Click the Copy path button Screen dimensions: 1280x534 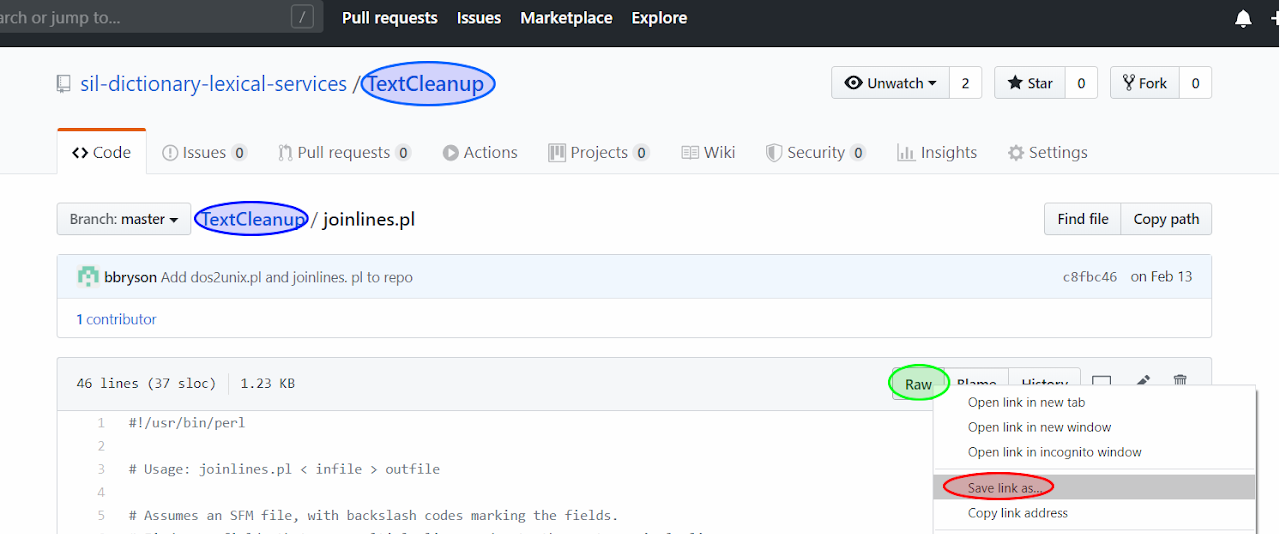point(1166,219)
